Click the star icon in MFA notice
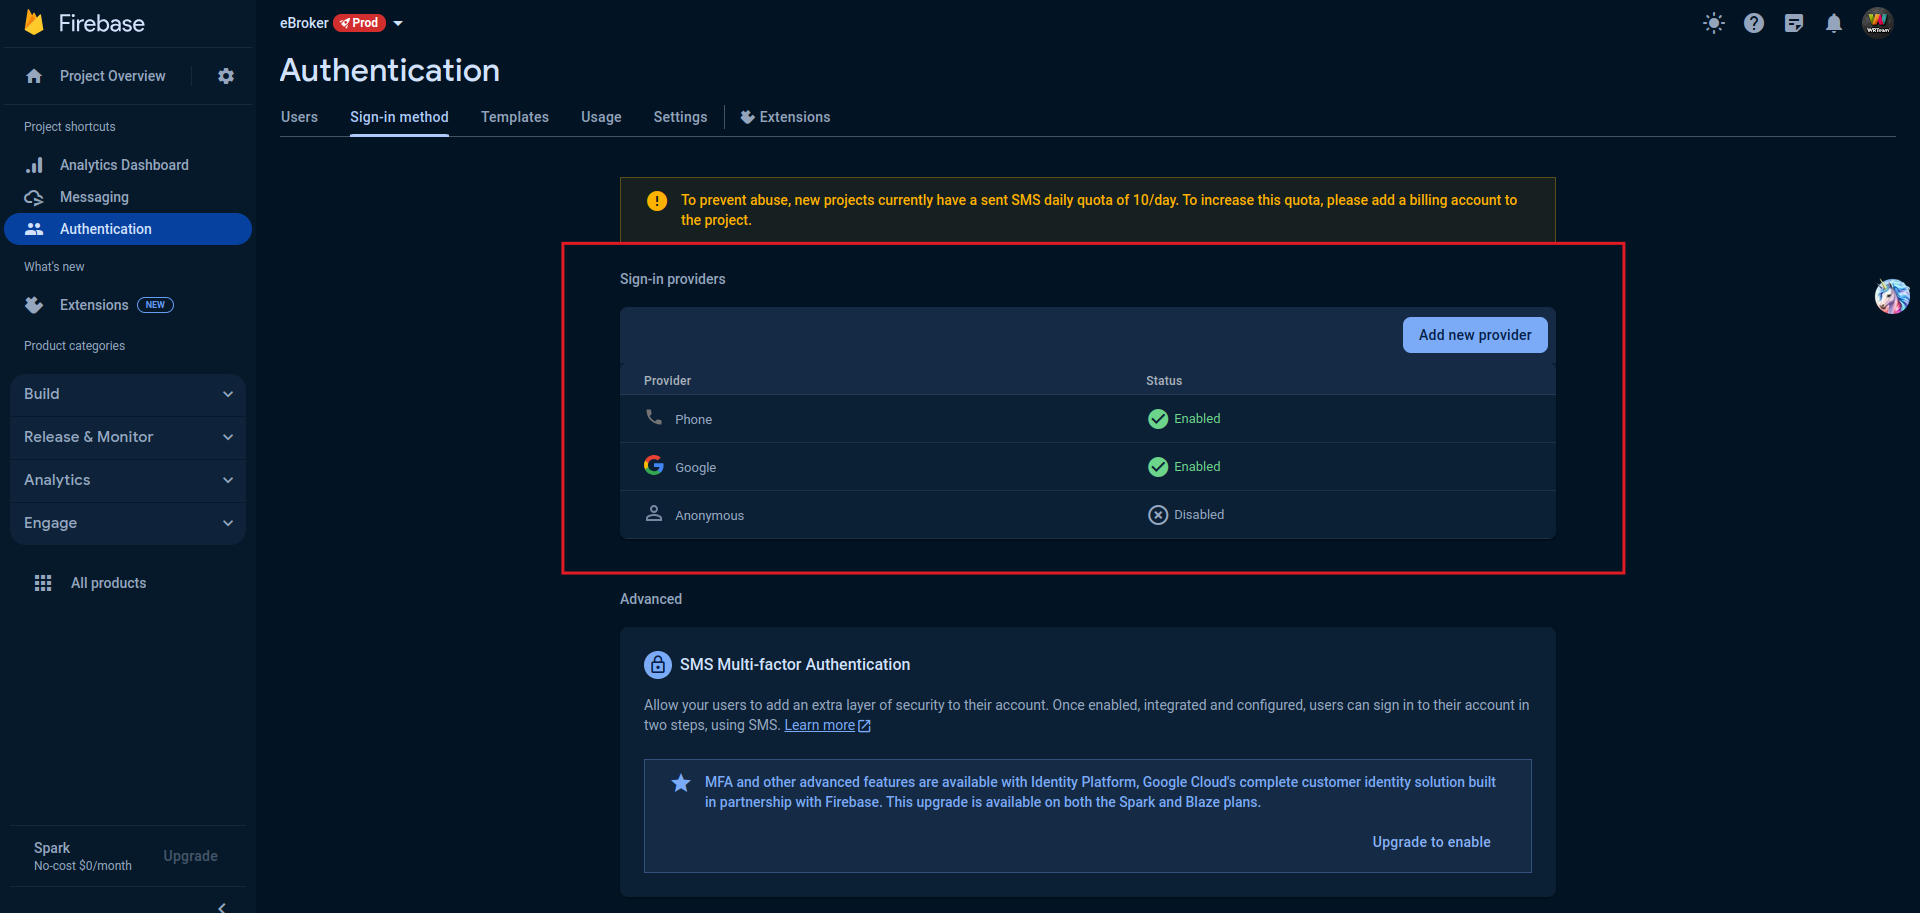This screenshot has width=1920, height=913. coord(681,783)
